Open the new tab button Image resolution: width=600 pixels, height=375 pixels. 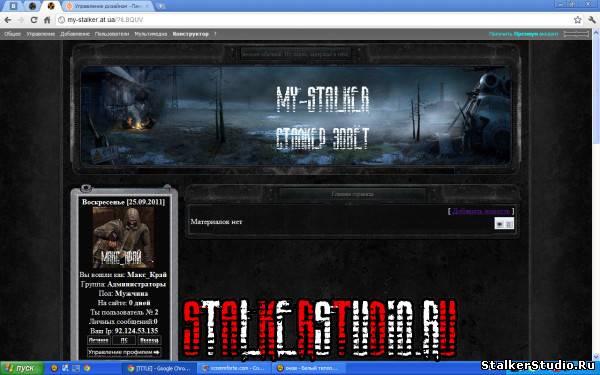coord(161,6)
